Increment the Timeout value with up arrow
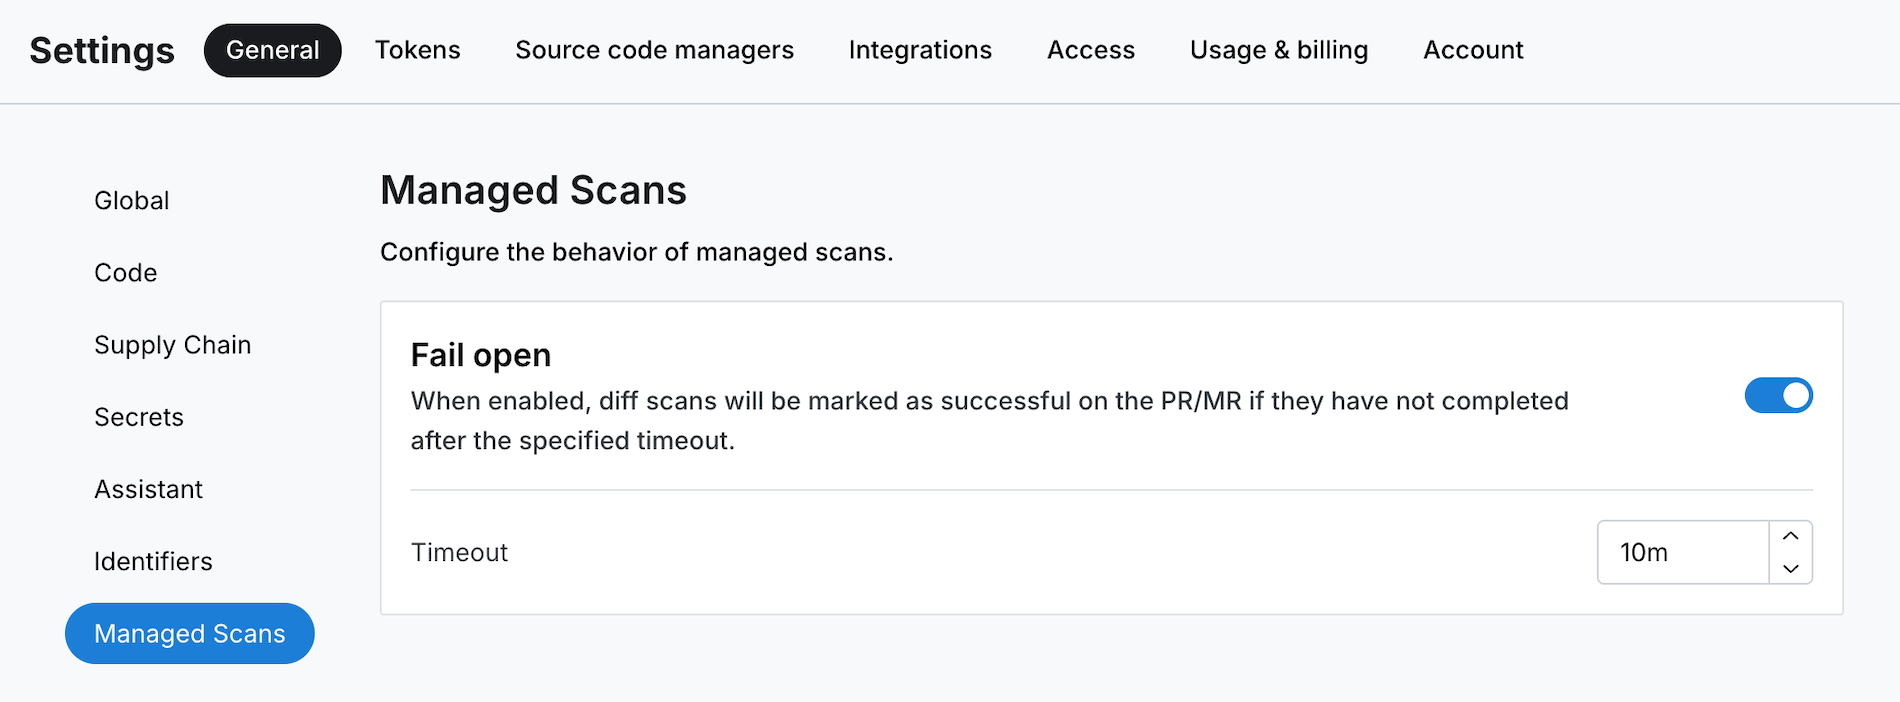This screenshot has height=702, width=1900. point(1791,537)
